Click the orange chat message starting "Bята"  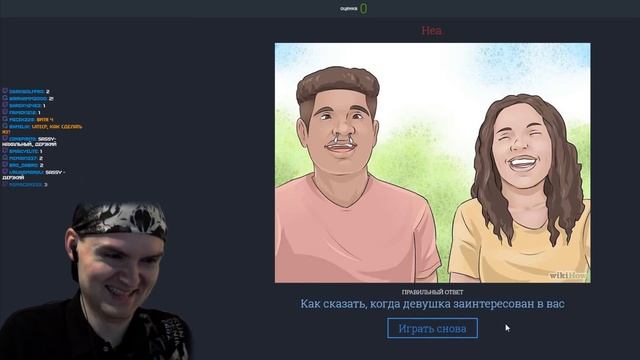tap(45, 120)
